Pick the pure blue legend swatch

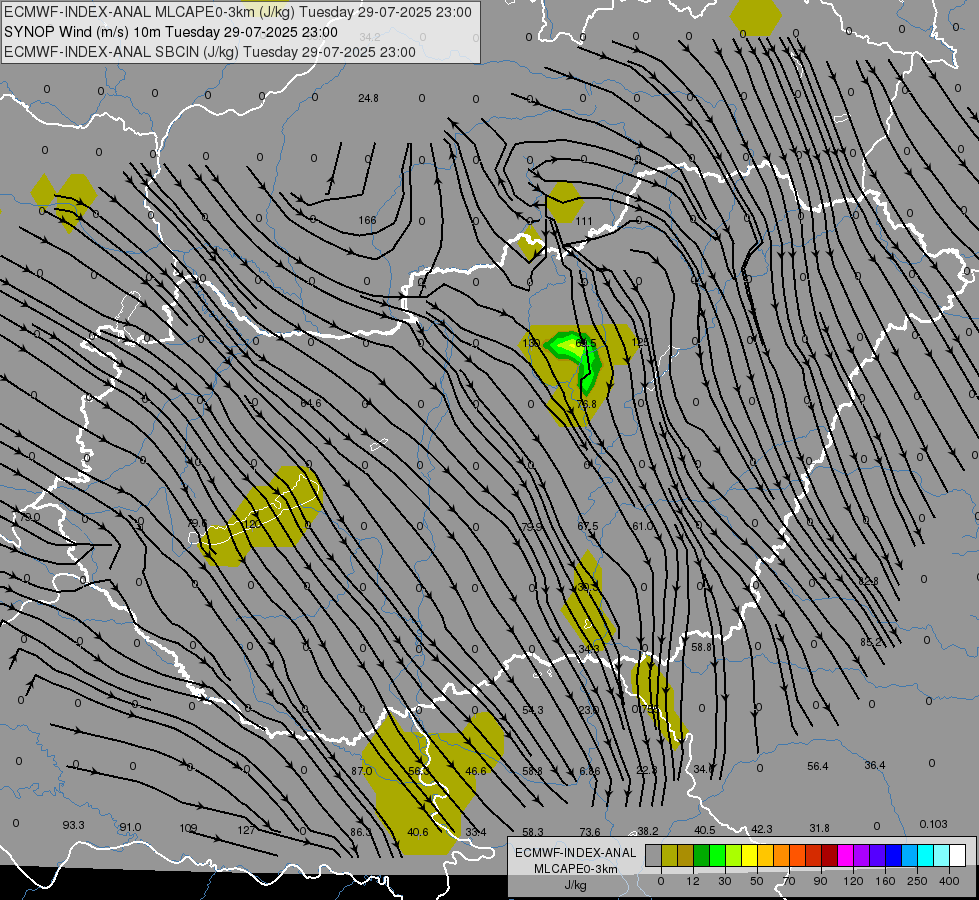click(893, 855)
